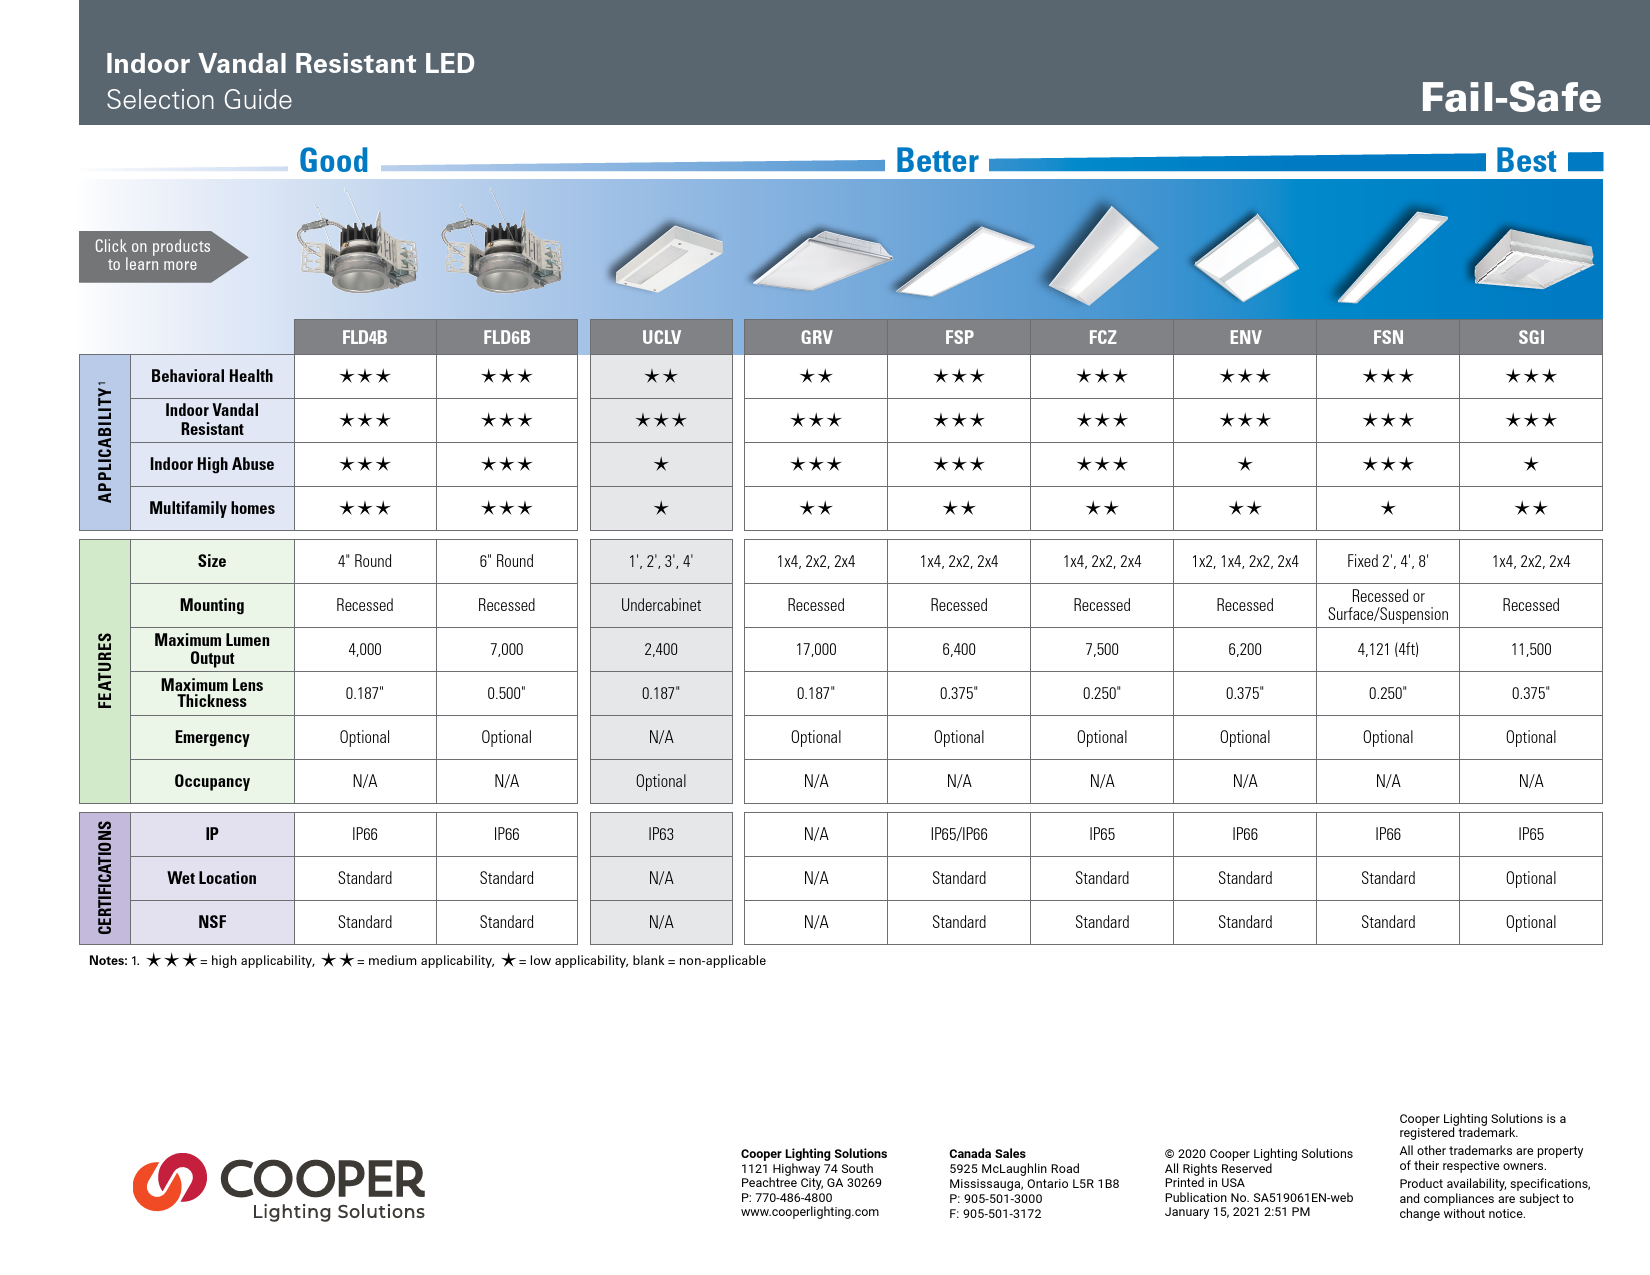The image size is (1650, 1275).
Task: Select the Better rating heading
Action: click(937, 161)
